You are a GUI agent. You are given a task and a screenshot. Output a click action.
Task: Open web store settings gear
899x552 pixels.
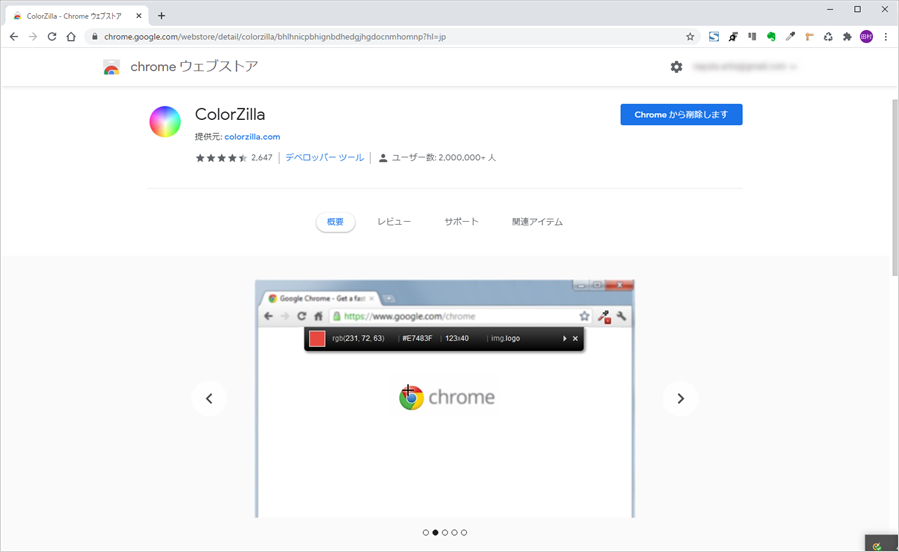point(677,66)
